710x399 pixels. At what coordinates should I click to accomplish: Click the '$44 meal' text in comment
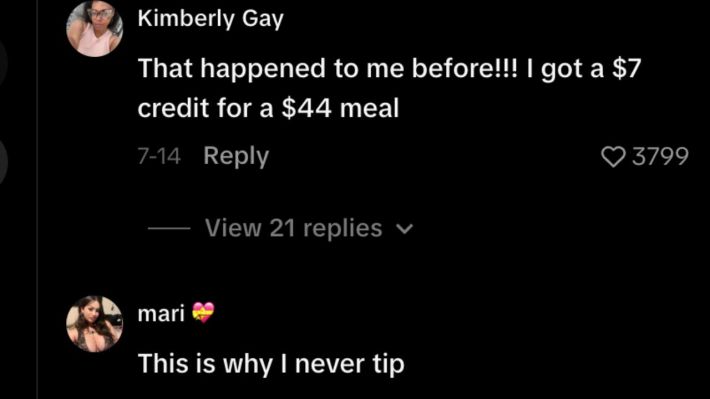coord(340,109)
